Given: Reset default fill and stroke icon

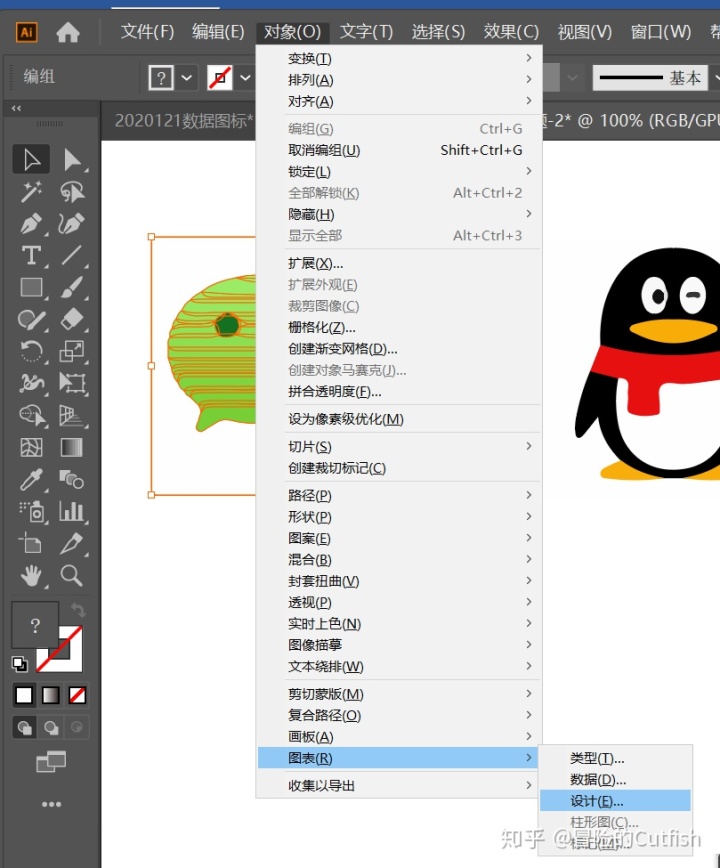Looking at the screenshot, I should (x=20, y=663).
